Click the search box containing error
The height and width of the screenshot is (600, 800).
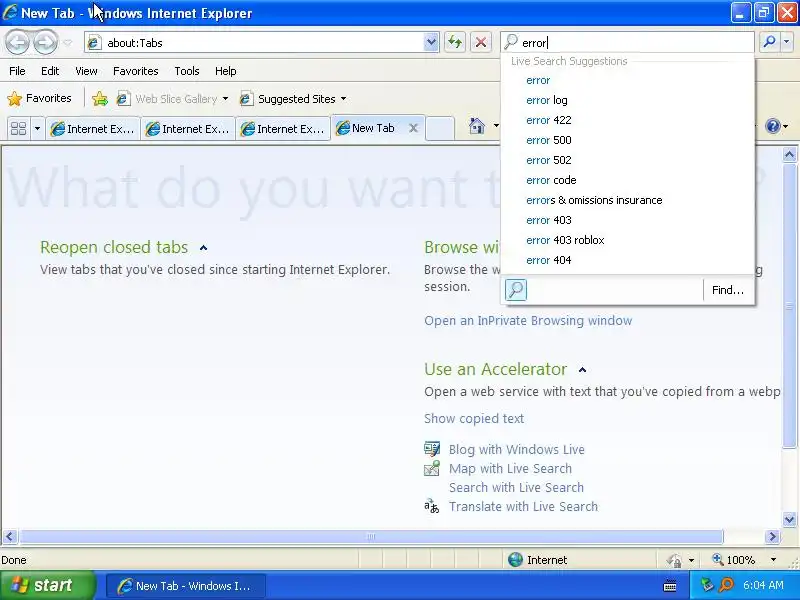pos(627,42)
